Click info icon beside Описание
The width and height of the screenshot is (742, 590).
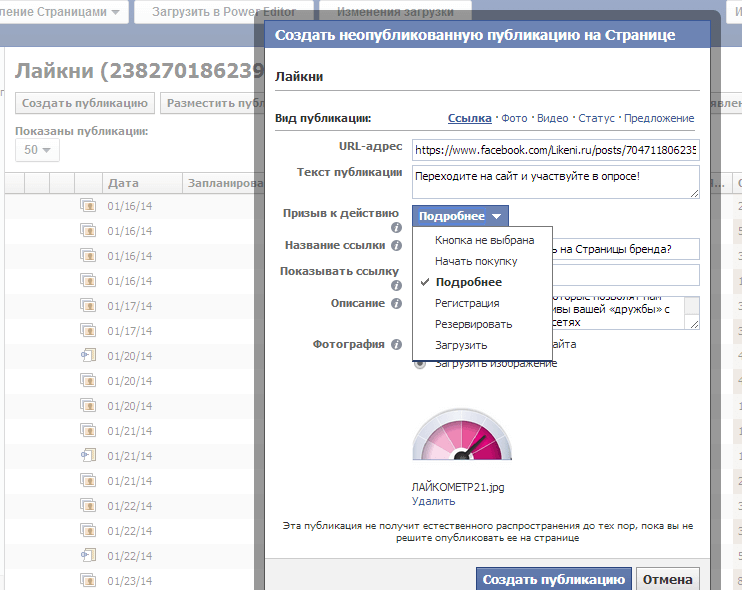[x=396, y=303]
